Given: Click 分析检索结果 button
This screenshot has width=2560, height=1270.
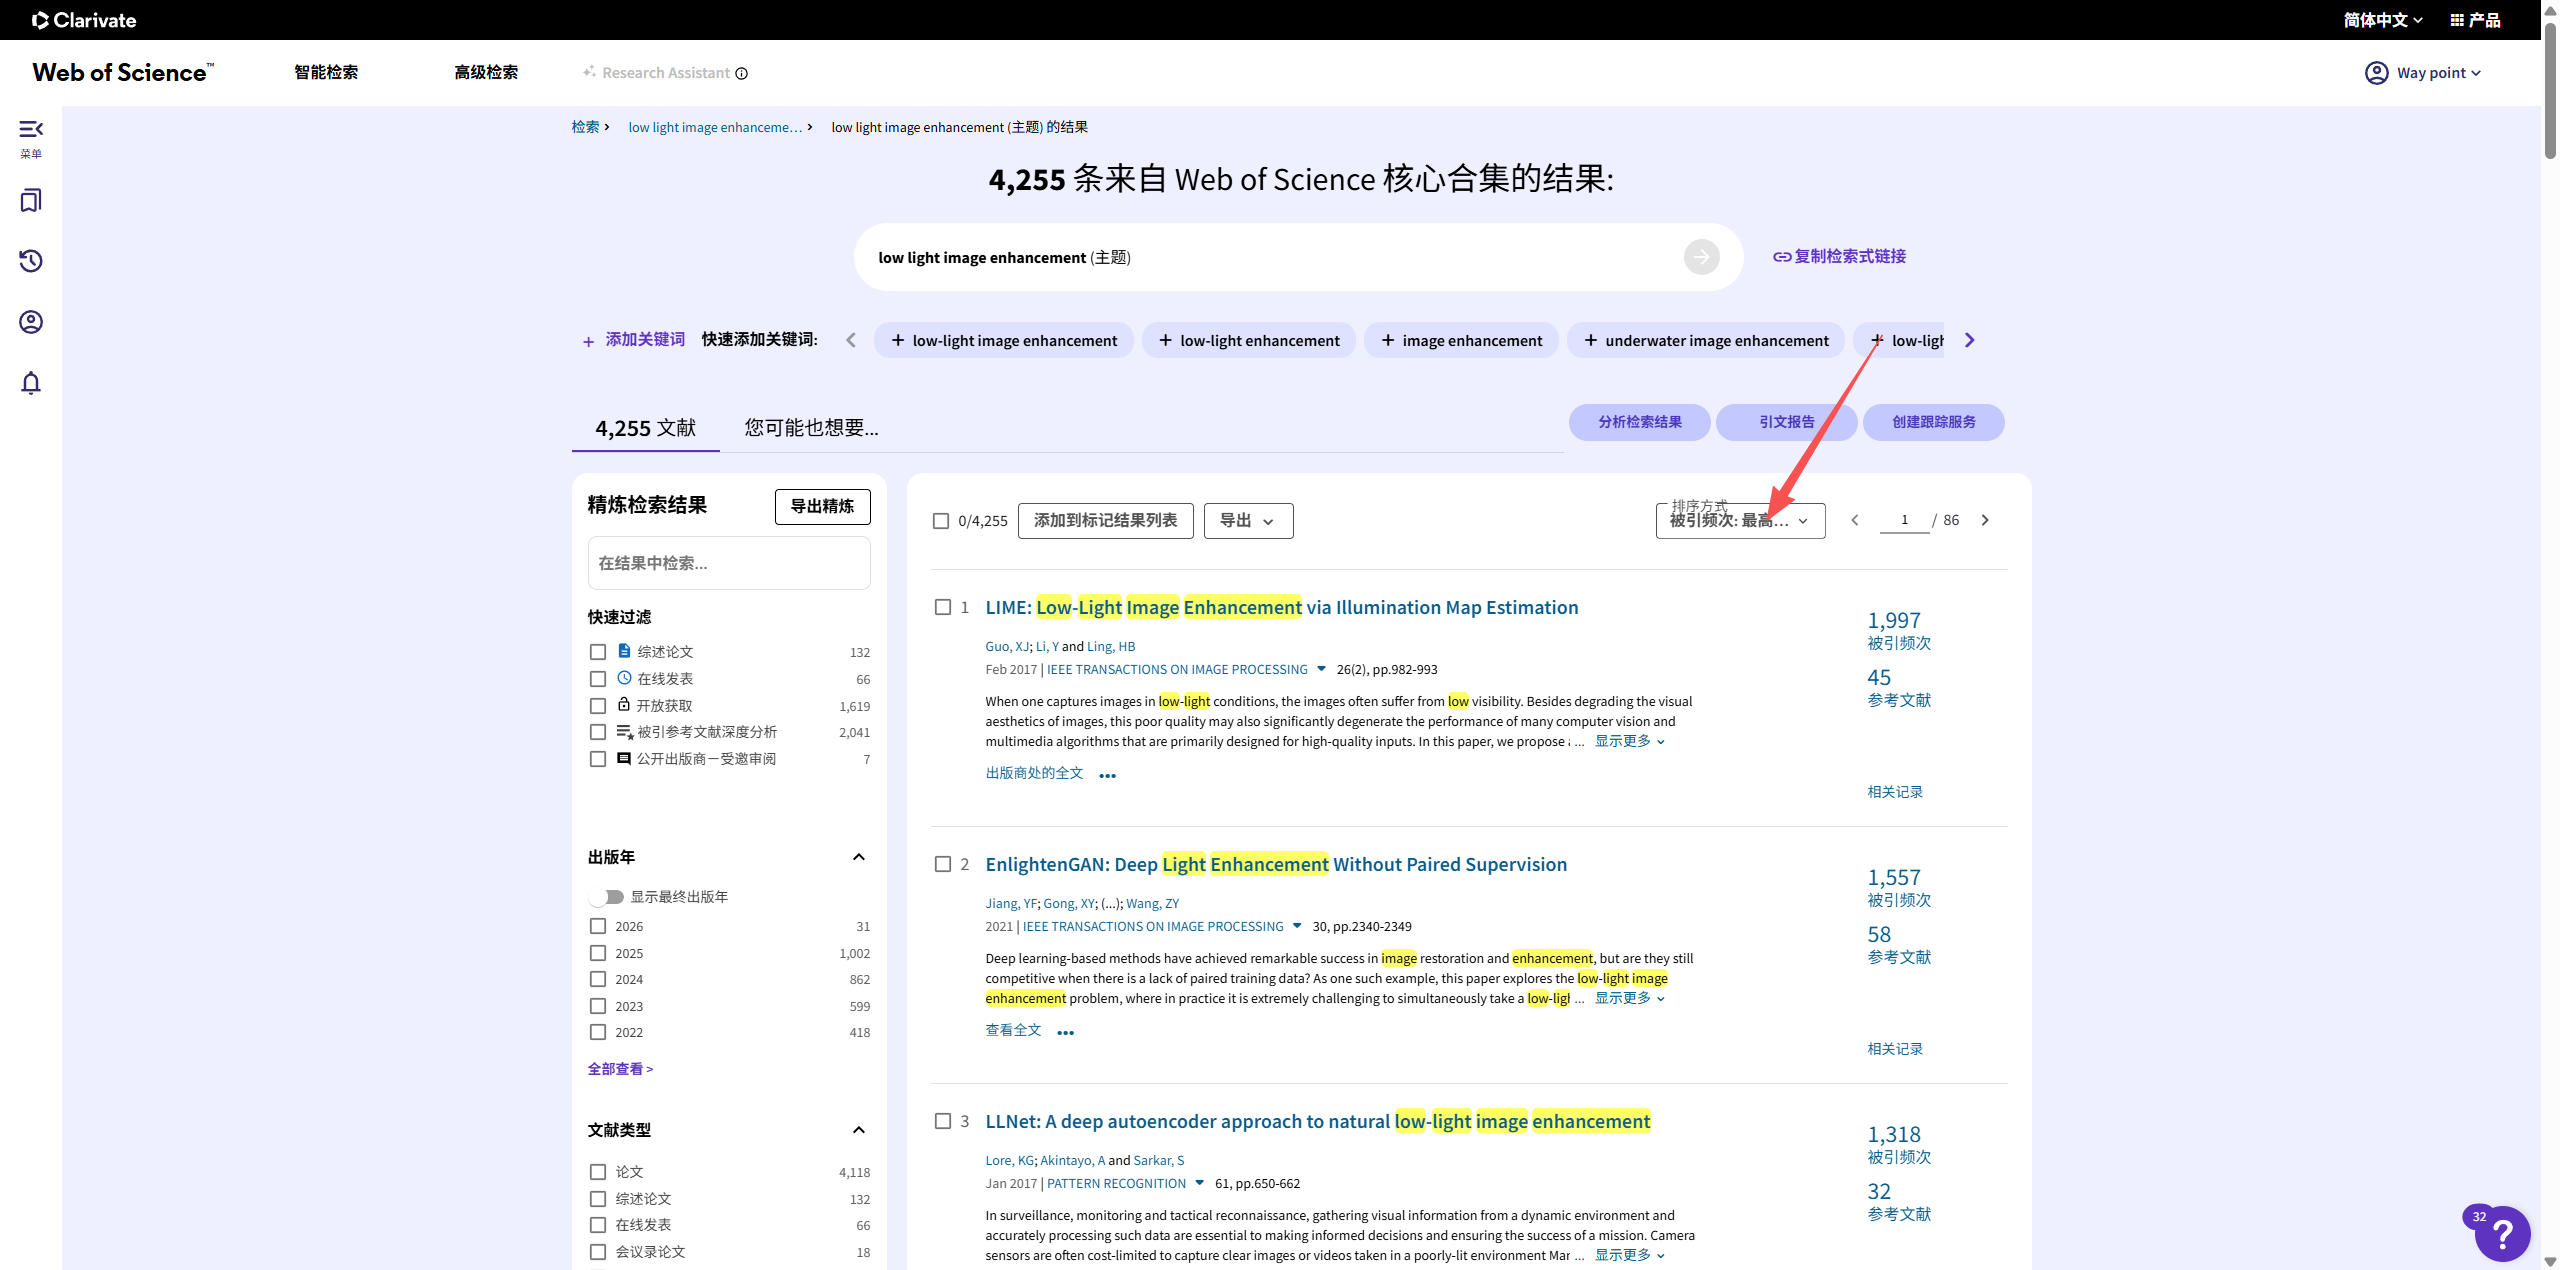Looking at the screenshot, I should (1639, 422).
